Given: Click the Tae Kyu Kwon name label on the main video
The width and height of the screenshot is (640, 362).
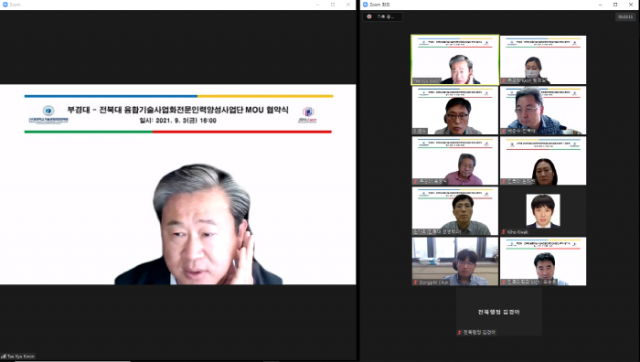Looking at the screenshot, I should pos(21,356).
